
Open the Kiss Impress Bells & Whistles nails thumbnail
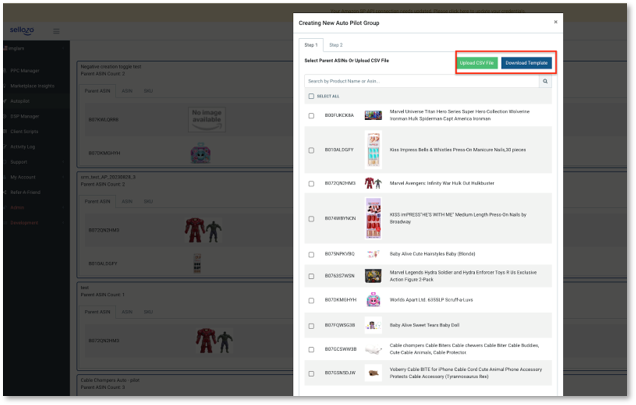(x=373, y=149)
